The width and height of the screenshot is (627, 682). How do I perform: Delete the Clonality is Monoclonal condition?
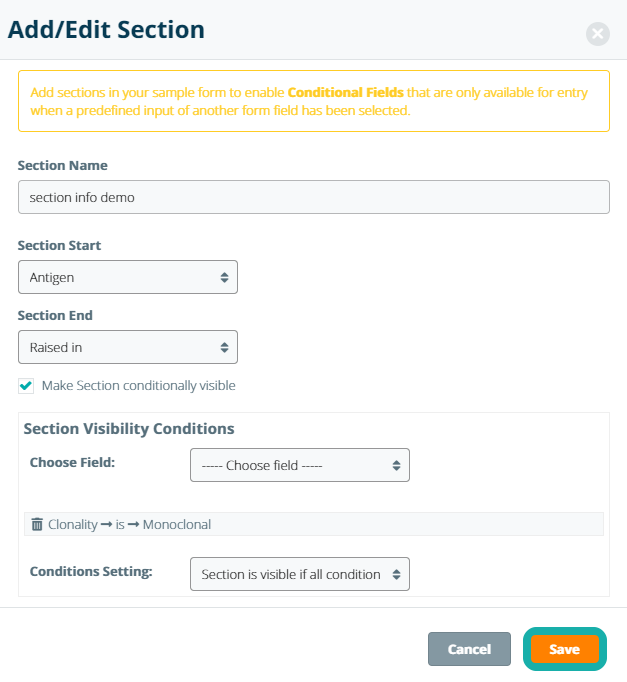point(37,524)
